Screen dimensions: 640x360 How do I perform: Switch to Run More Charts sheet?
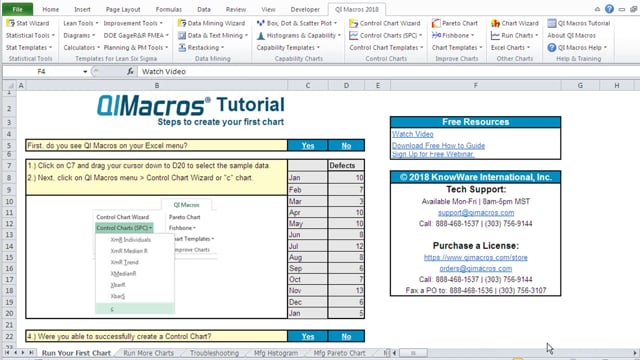point(149,353)
